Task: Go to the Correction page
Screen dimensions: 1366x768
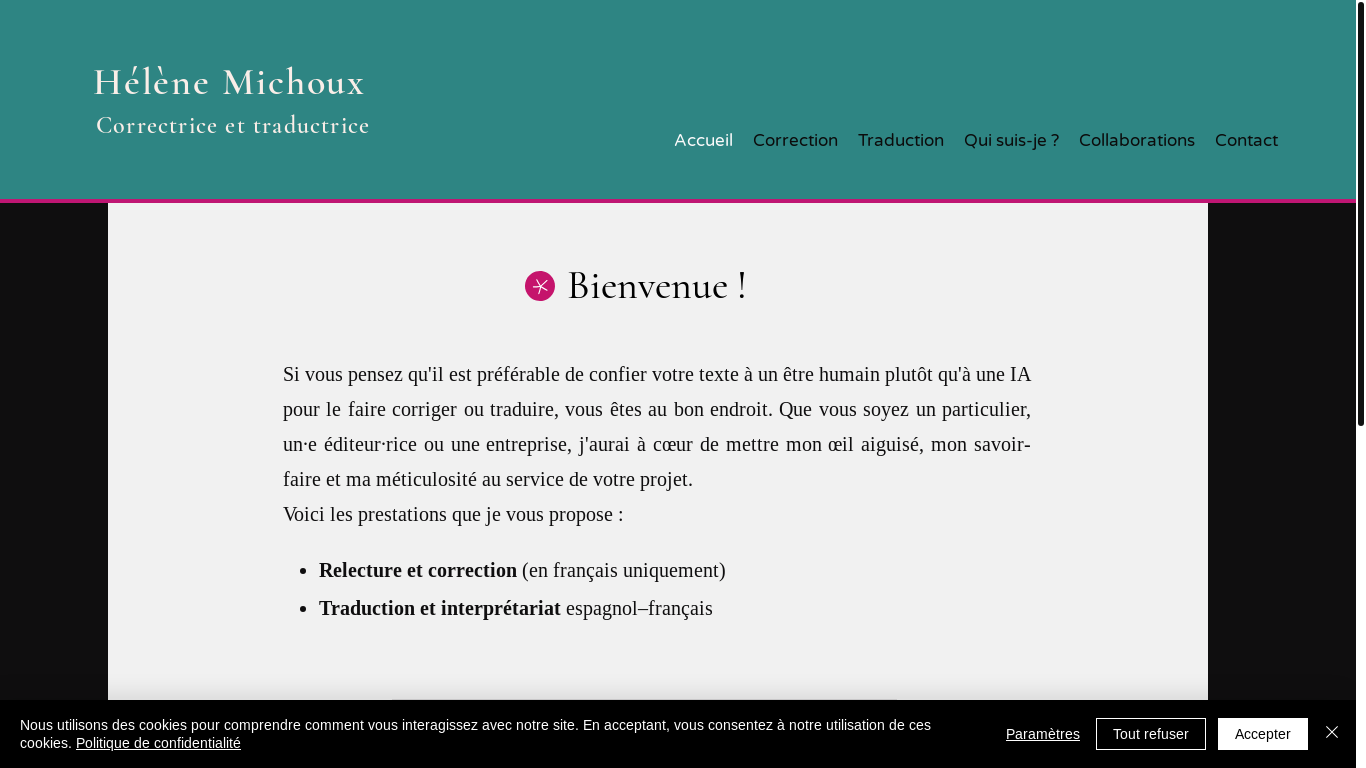Action: 795,140
